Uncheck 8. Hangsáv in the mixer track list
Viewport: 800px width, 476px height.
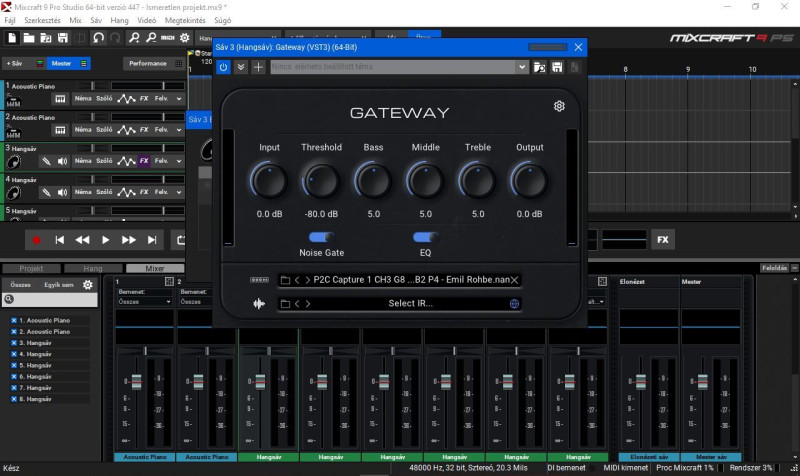pyautogui.click(x=14, y=399)
